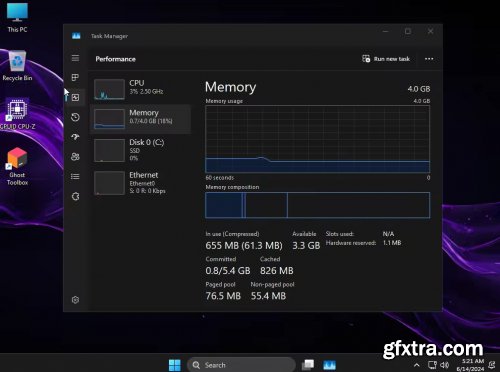Viewport: 500px width, 372px height.
Task: Switch to the Processes page icon
Action: (75, 78)
